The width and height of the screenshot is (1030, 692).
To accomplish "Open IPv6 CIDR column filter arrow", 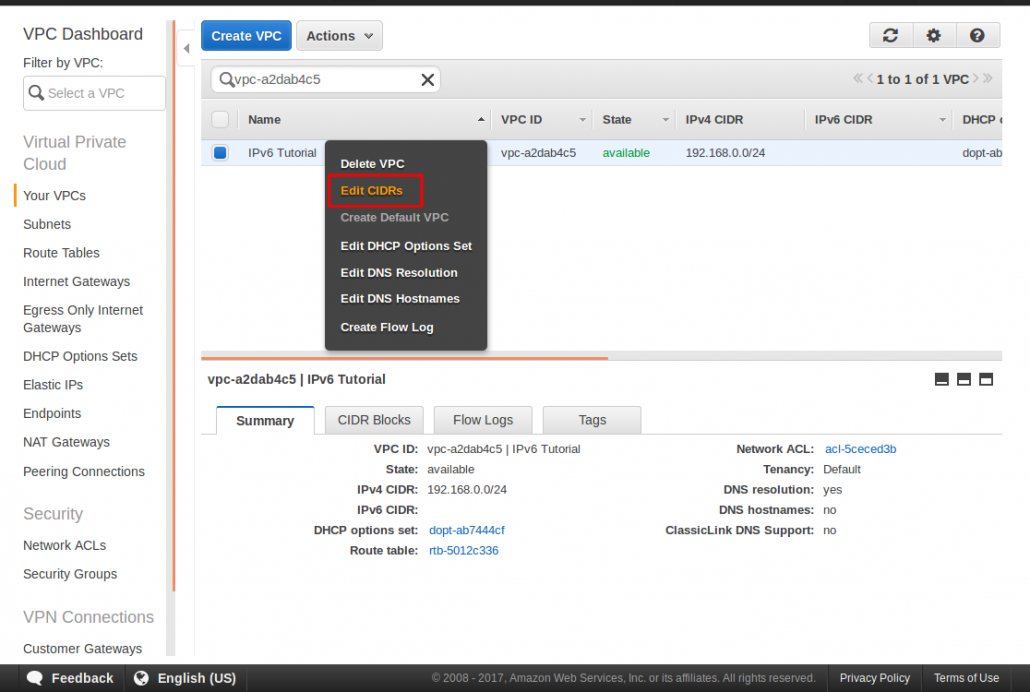I will [943, 120].
